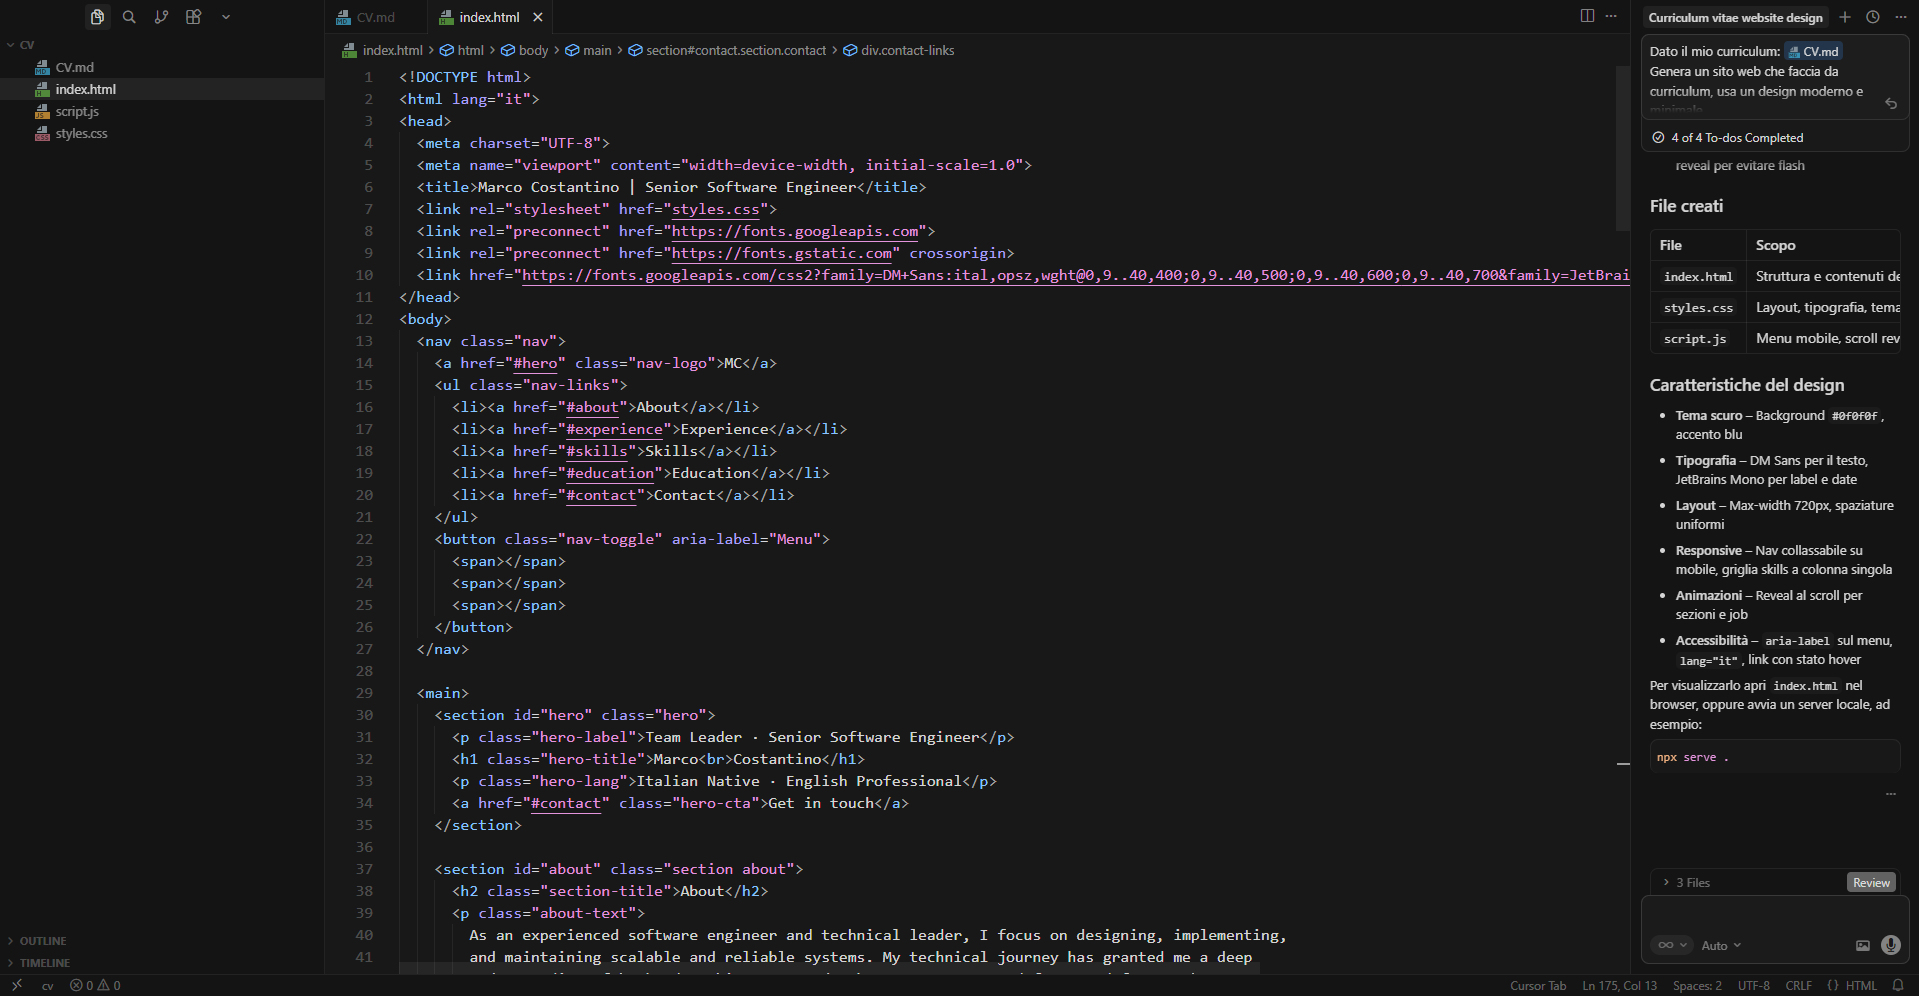Show chat history via the clock icon
Viewport: 1919px width, 996px height.
tap(1873, 17)
